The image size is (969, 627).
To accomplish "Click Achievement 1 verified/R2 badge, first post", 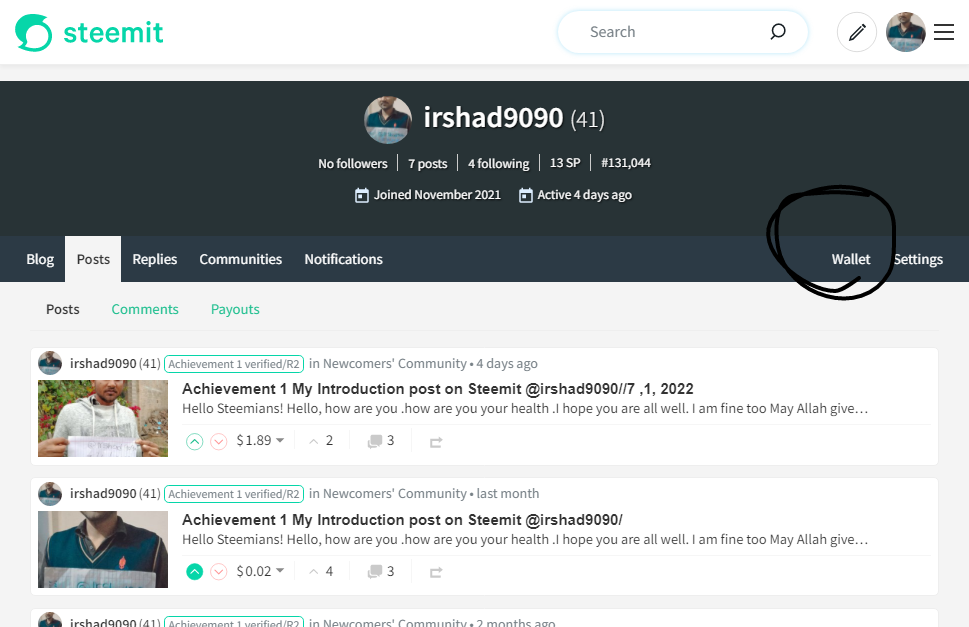I will click(x=234, y=364).
